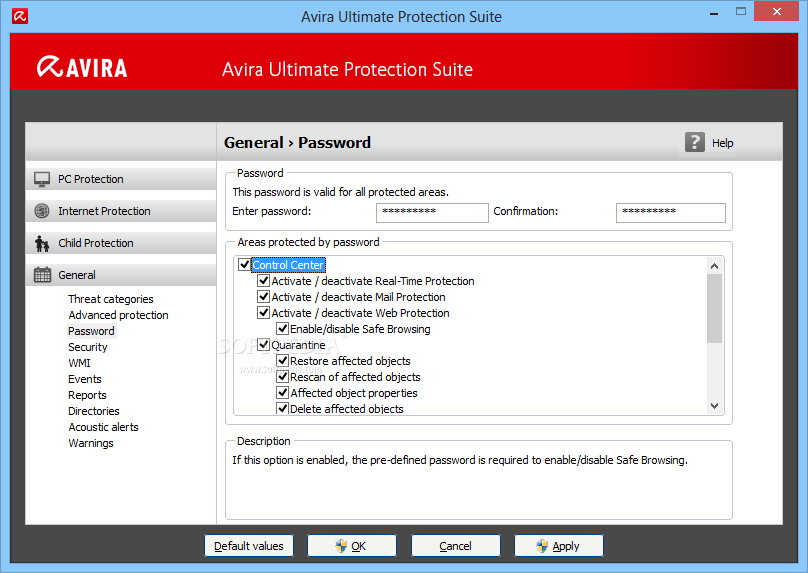The image size is (808, 573).
Task: Uncheck the Control Center checkbox
Action: [245, 265]
